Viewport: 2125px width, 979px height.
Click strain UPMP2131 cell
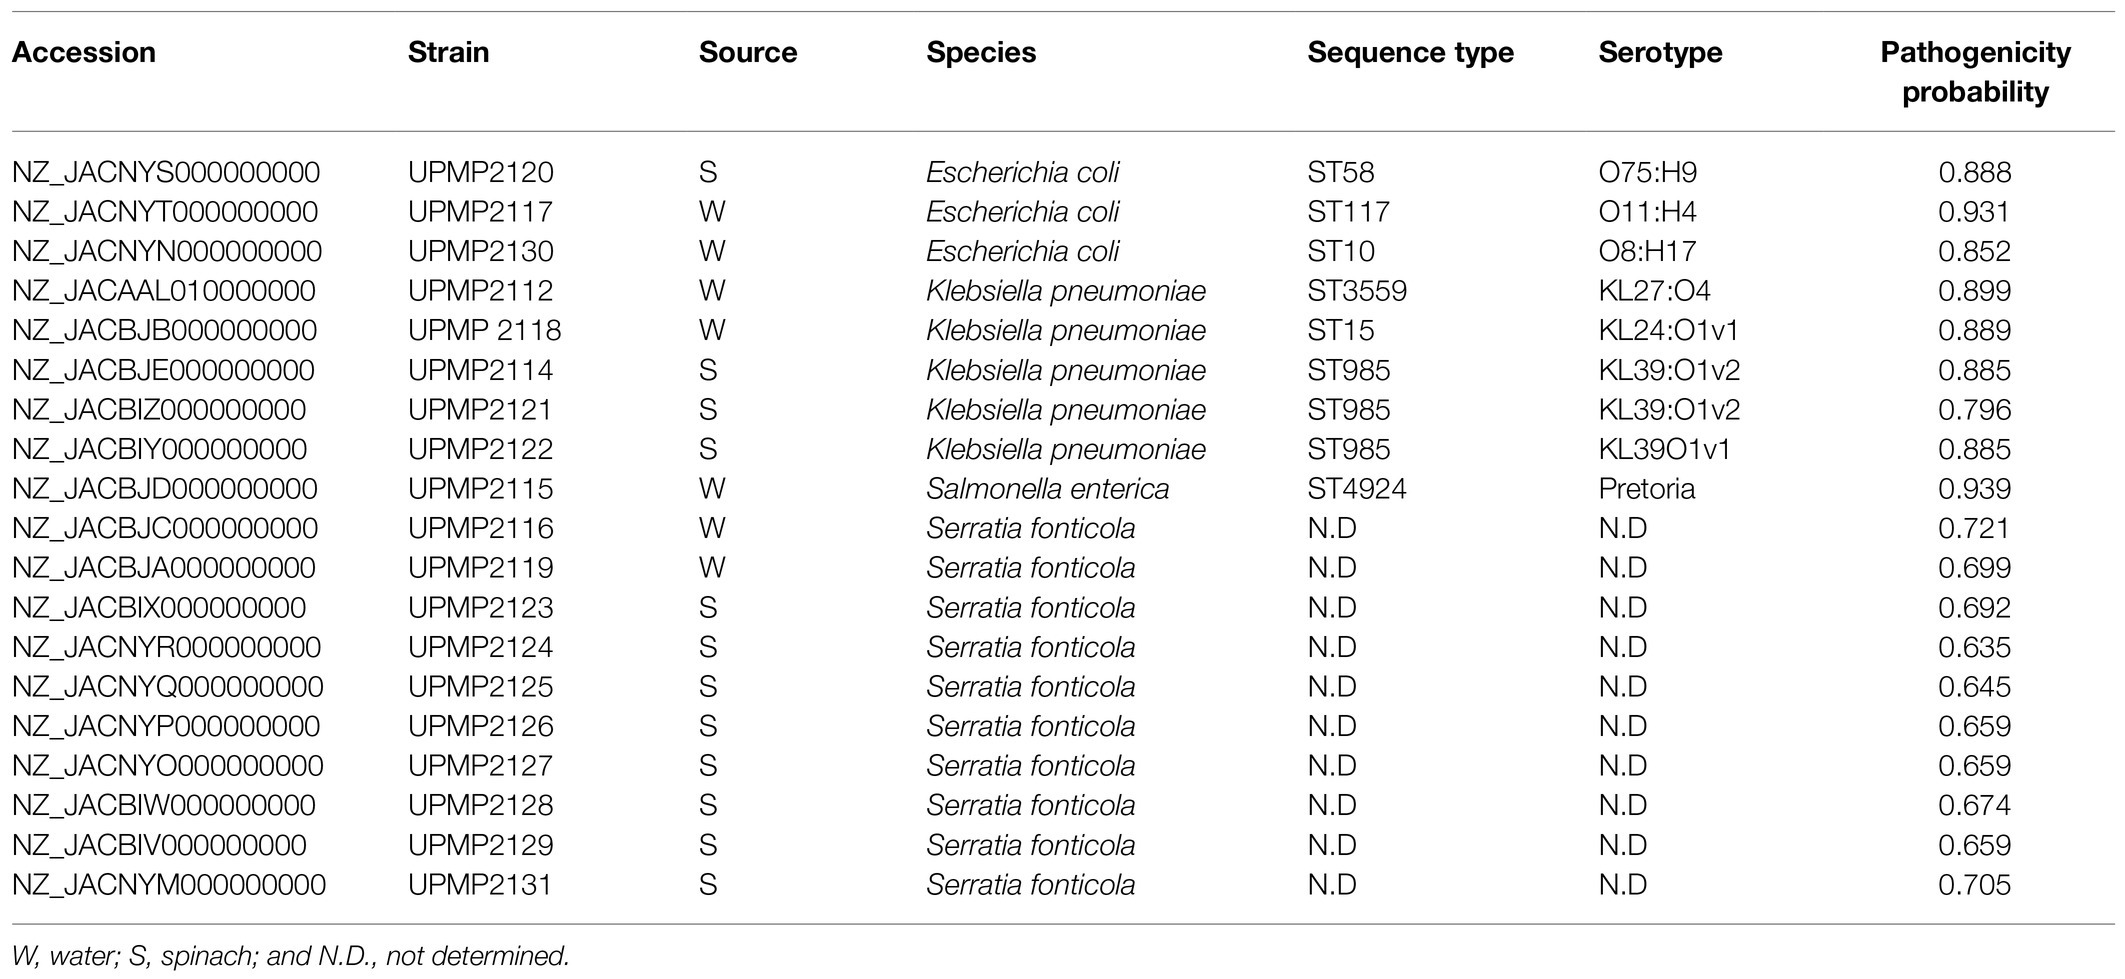480,885
